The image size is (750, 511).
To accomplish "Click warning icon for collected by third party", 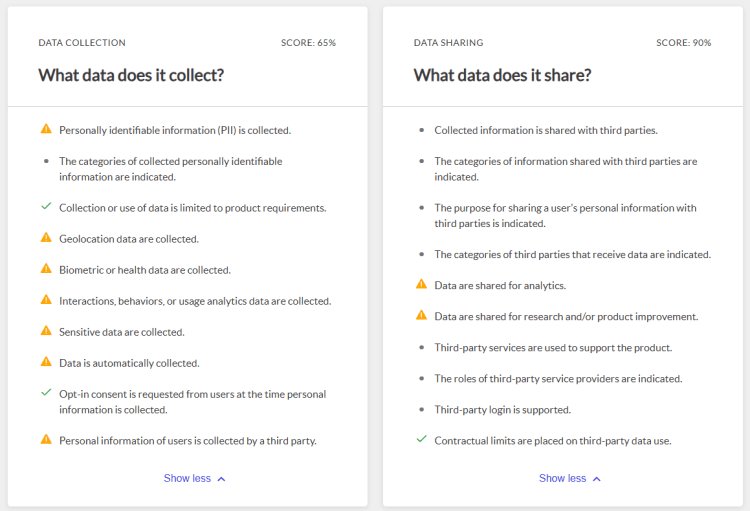I will pos(45,439).
